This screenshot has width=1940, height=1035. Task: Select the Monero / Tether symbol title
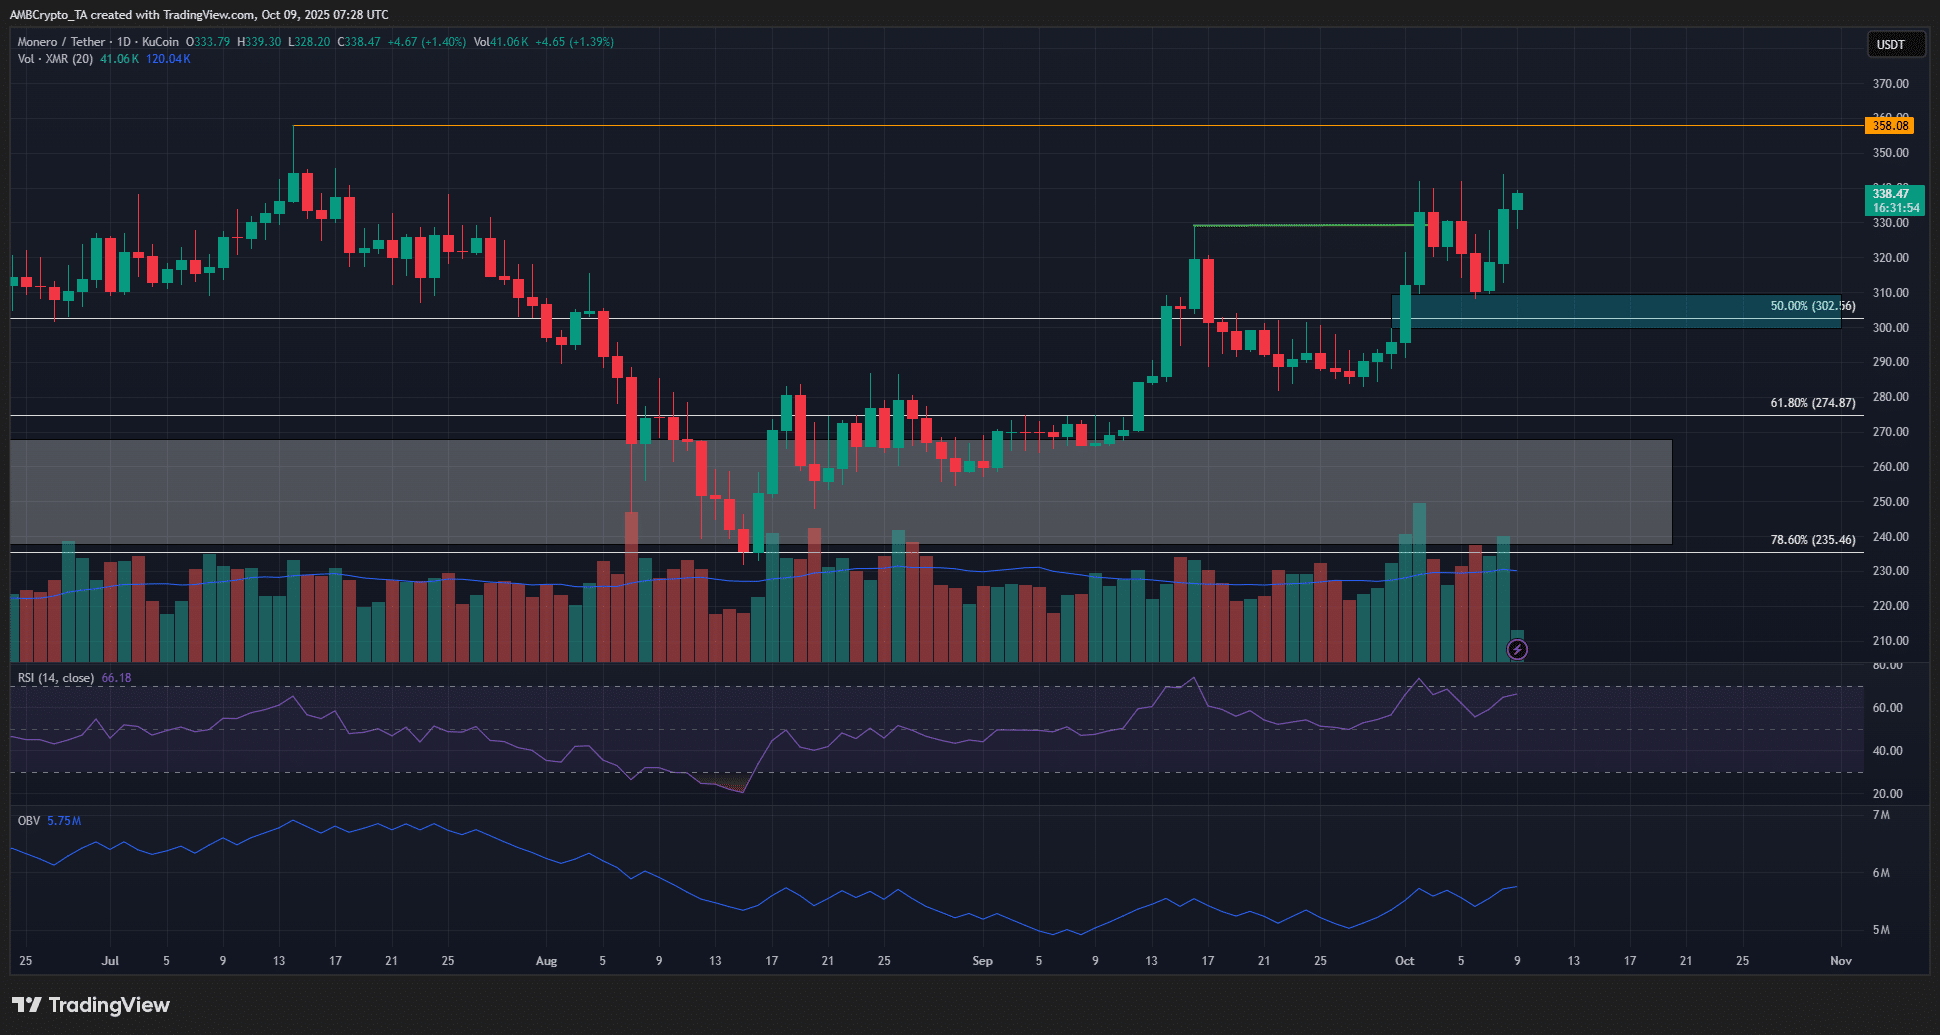click(61, 42)
